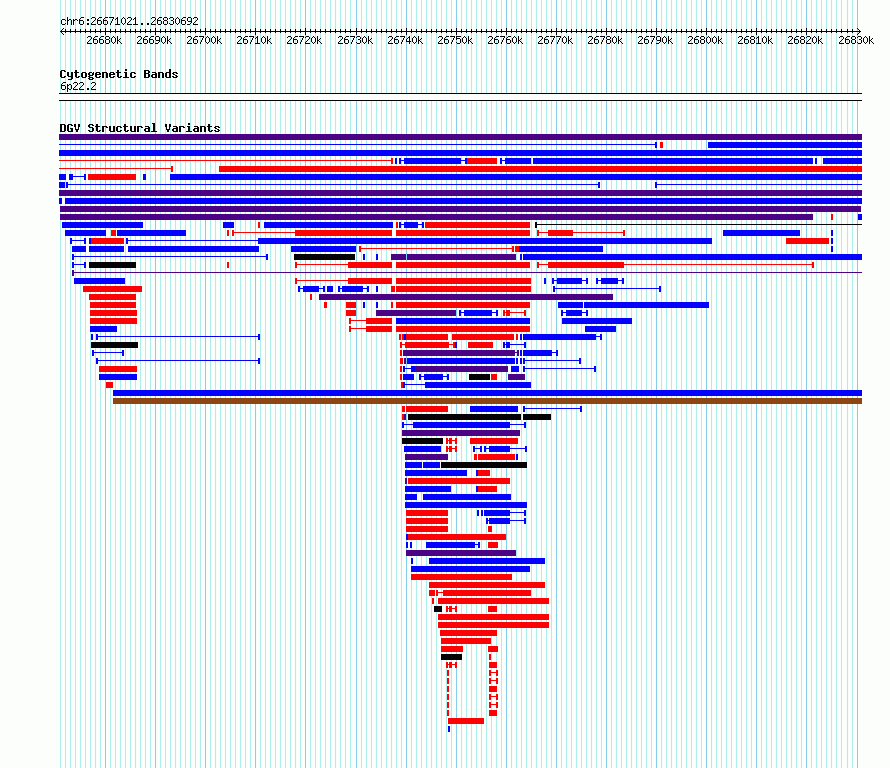Click ruler position 26810k
This screenshot has width=890, height=768.
point(755,40)
